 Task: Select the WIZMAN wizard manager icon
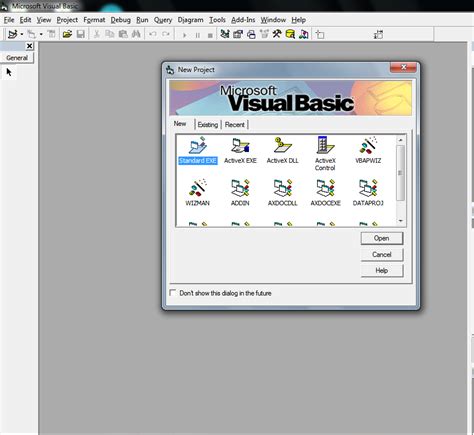coord(197,193)
